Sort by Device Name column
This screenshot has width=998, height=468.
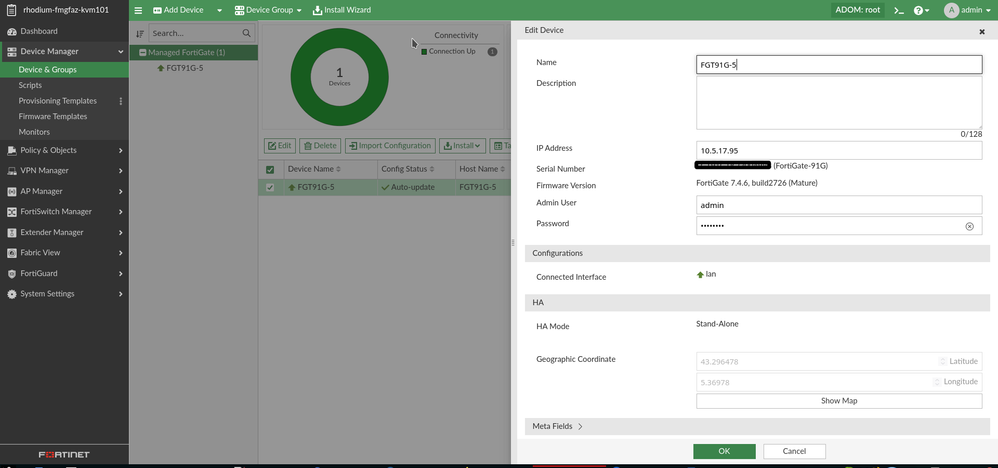click(x=314, y=169)
